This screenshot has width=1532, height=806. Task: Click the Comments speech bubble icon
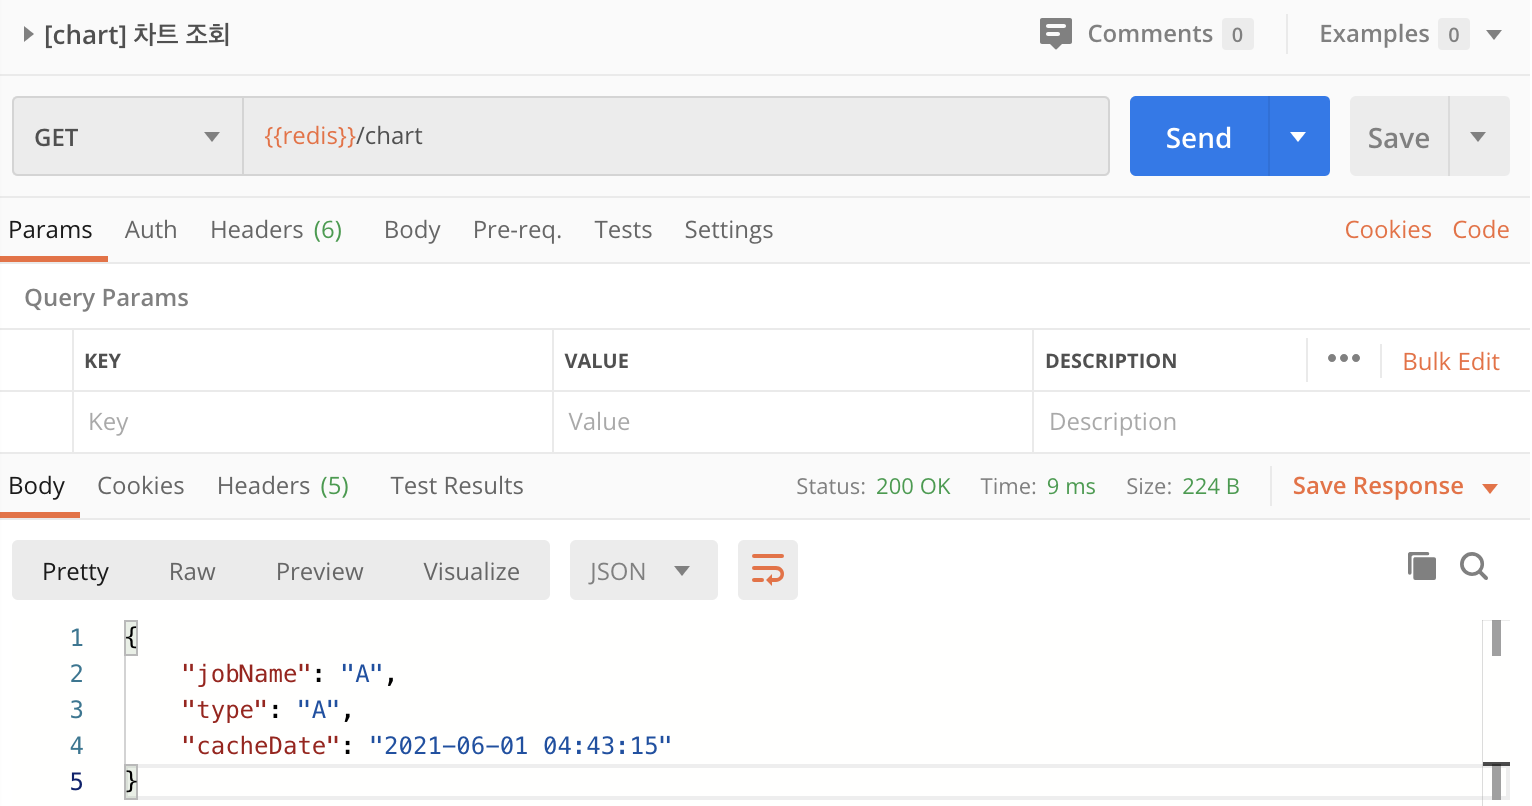tap(1055, 33)
